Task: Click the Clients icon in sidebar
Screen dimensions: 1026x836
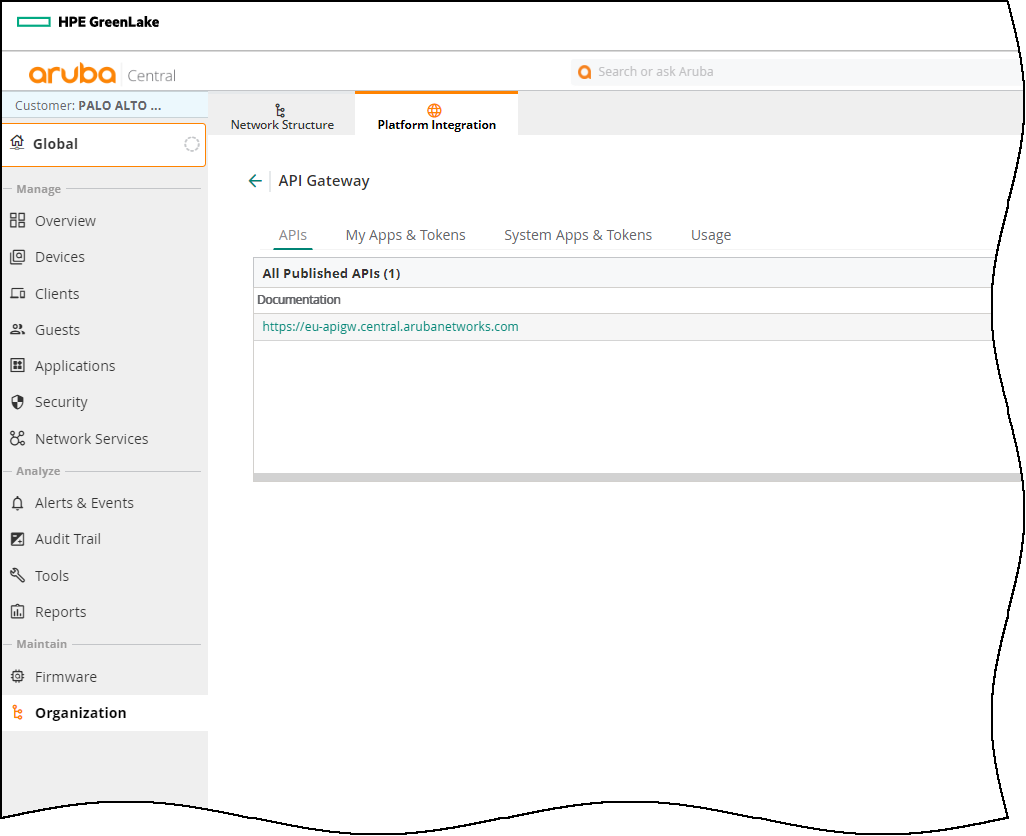Action: (x=17, y=294)
